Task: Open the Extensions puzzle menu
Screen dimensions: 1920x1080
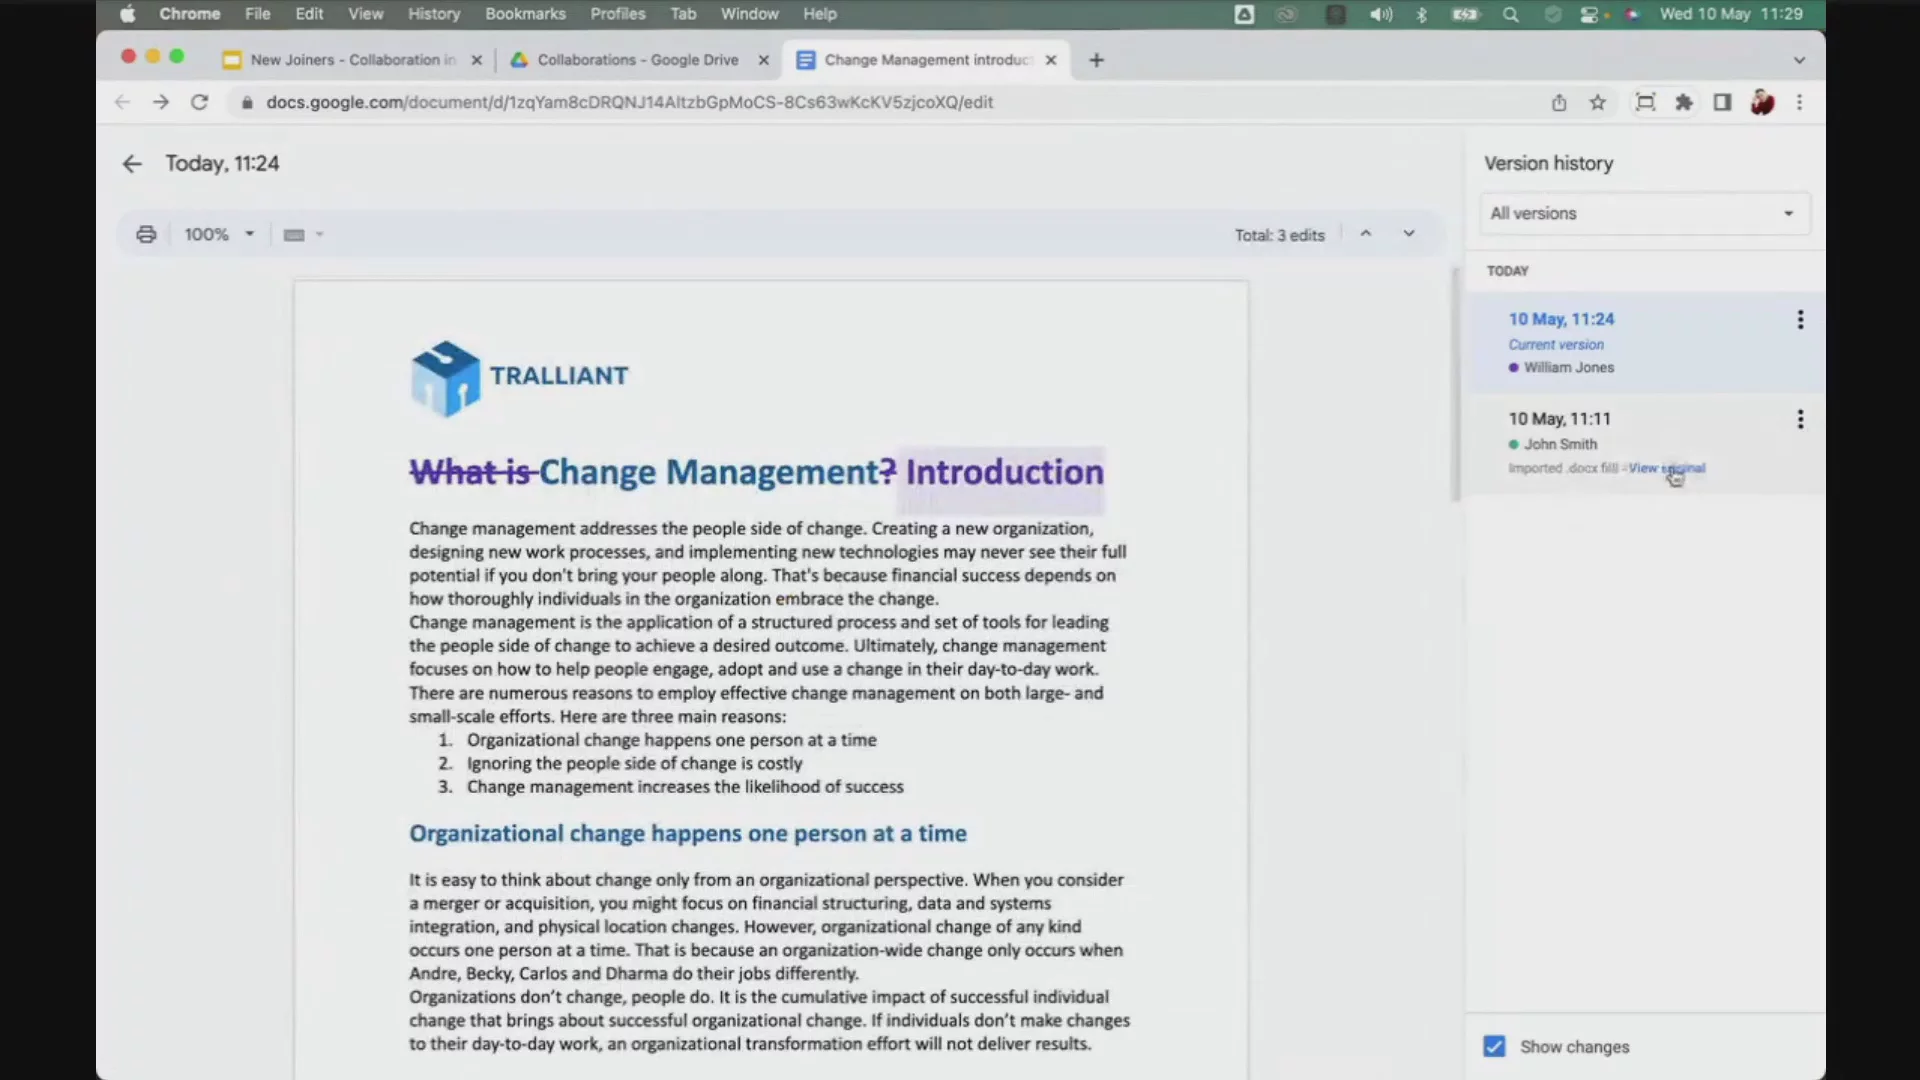Action: (1684, 102)
